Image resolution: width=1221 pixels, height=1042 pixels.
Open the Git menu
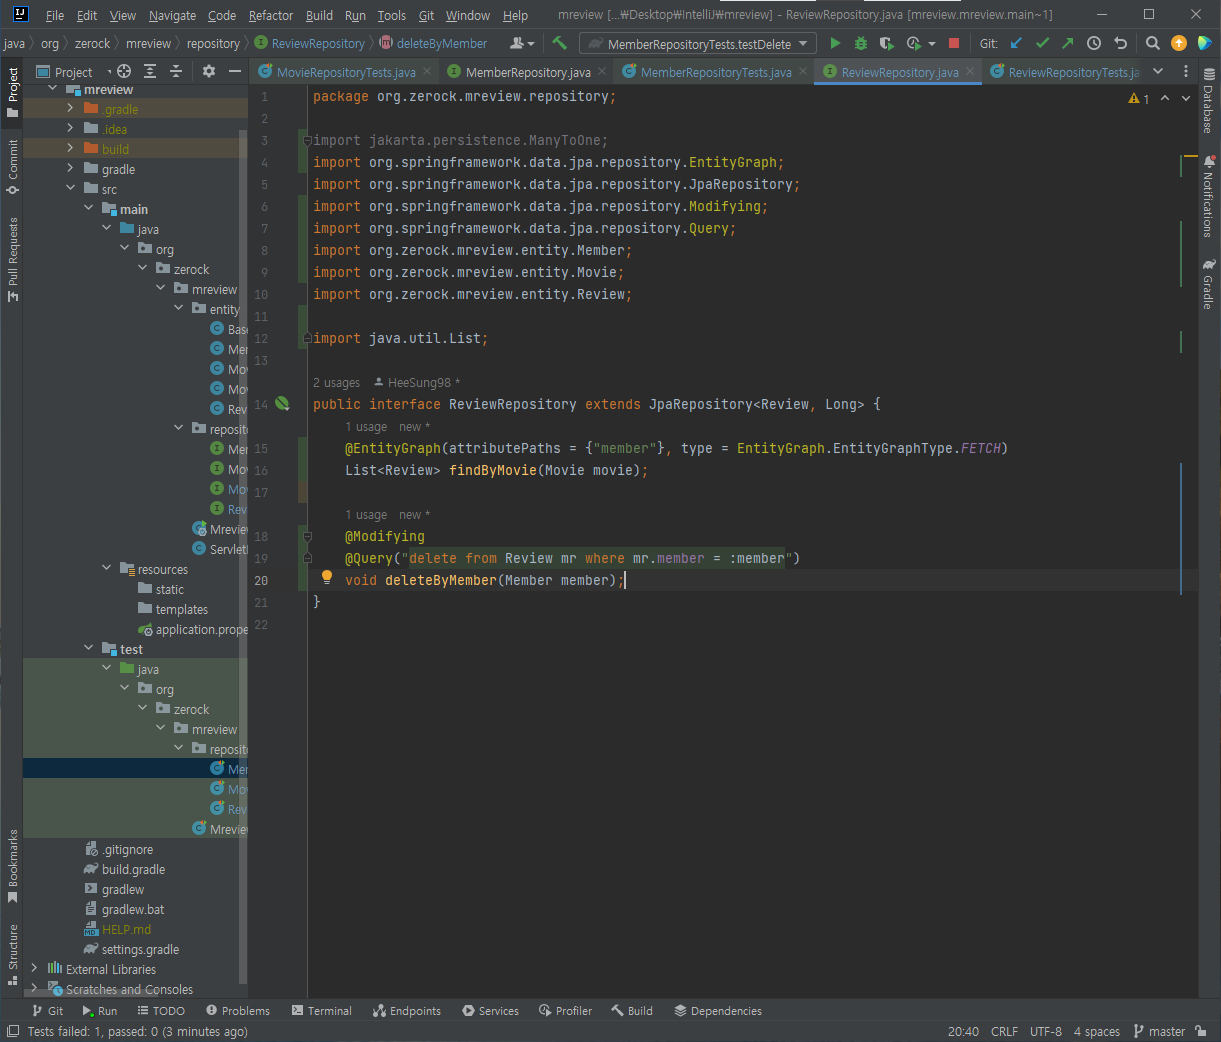click(426, 15)
